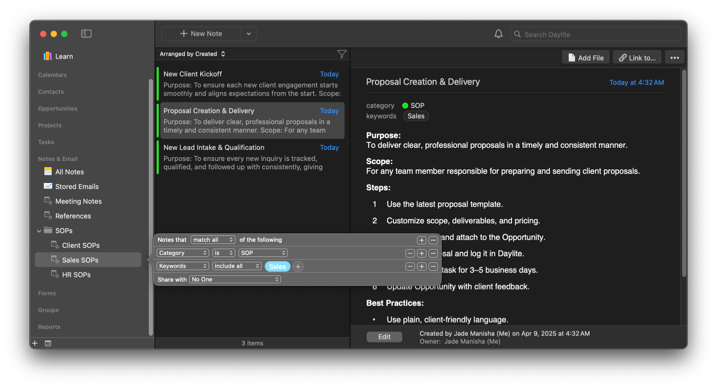717x388 pixels.
Task: Open the Tasks section
Action: click(x=46, y=142)
